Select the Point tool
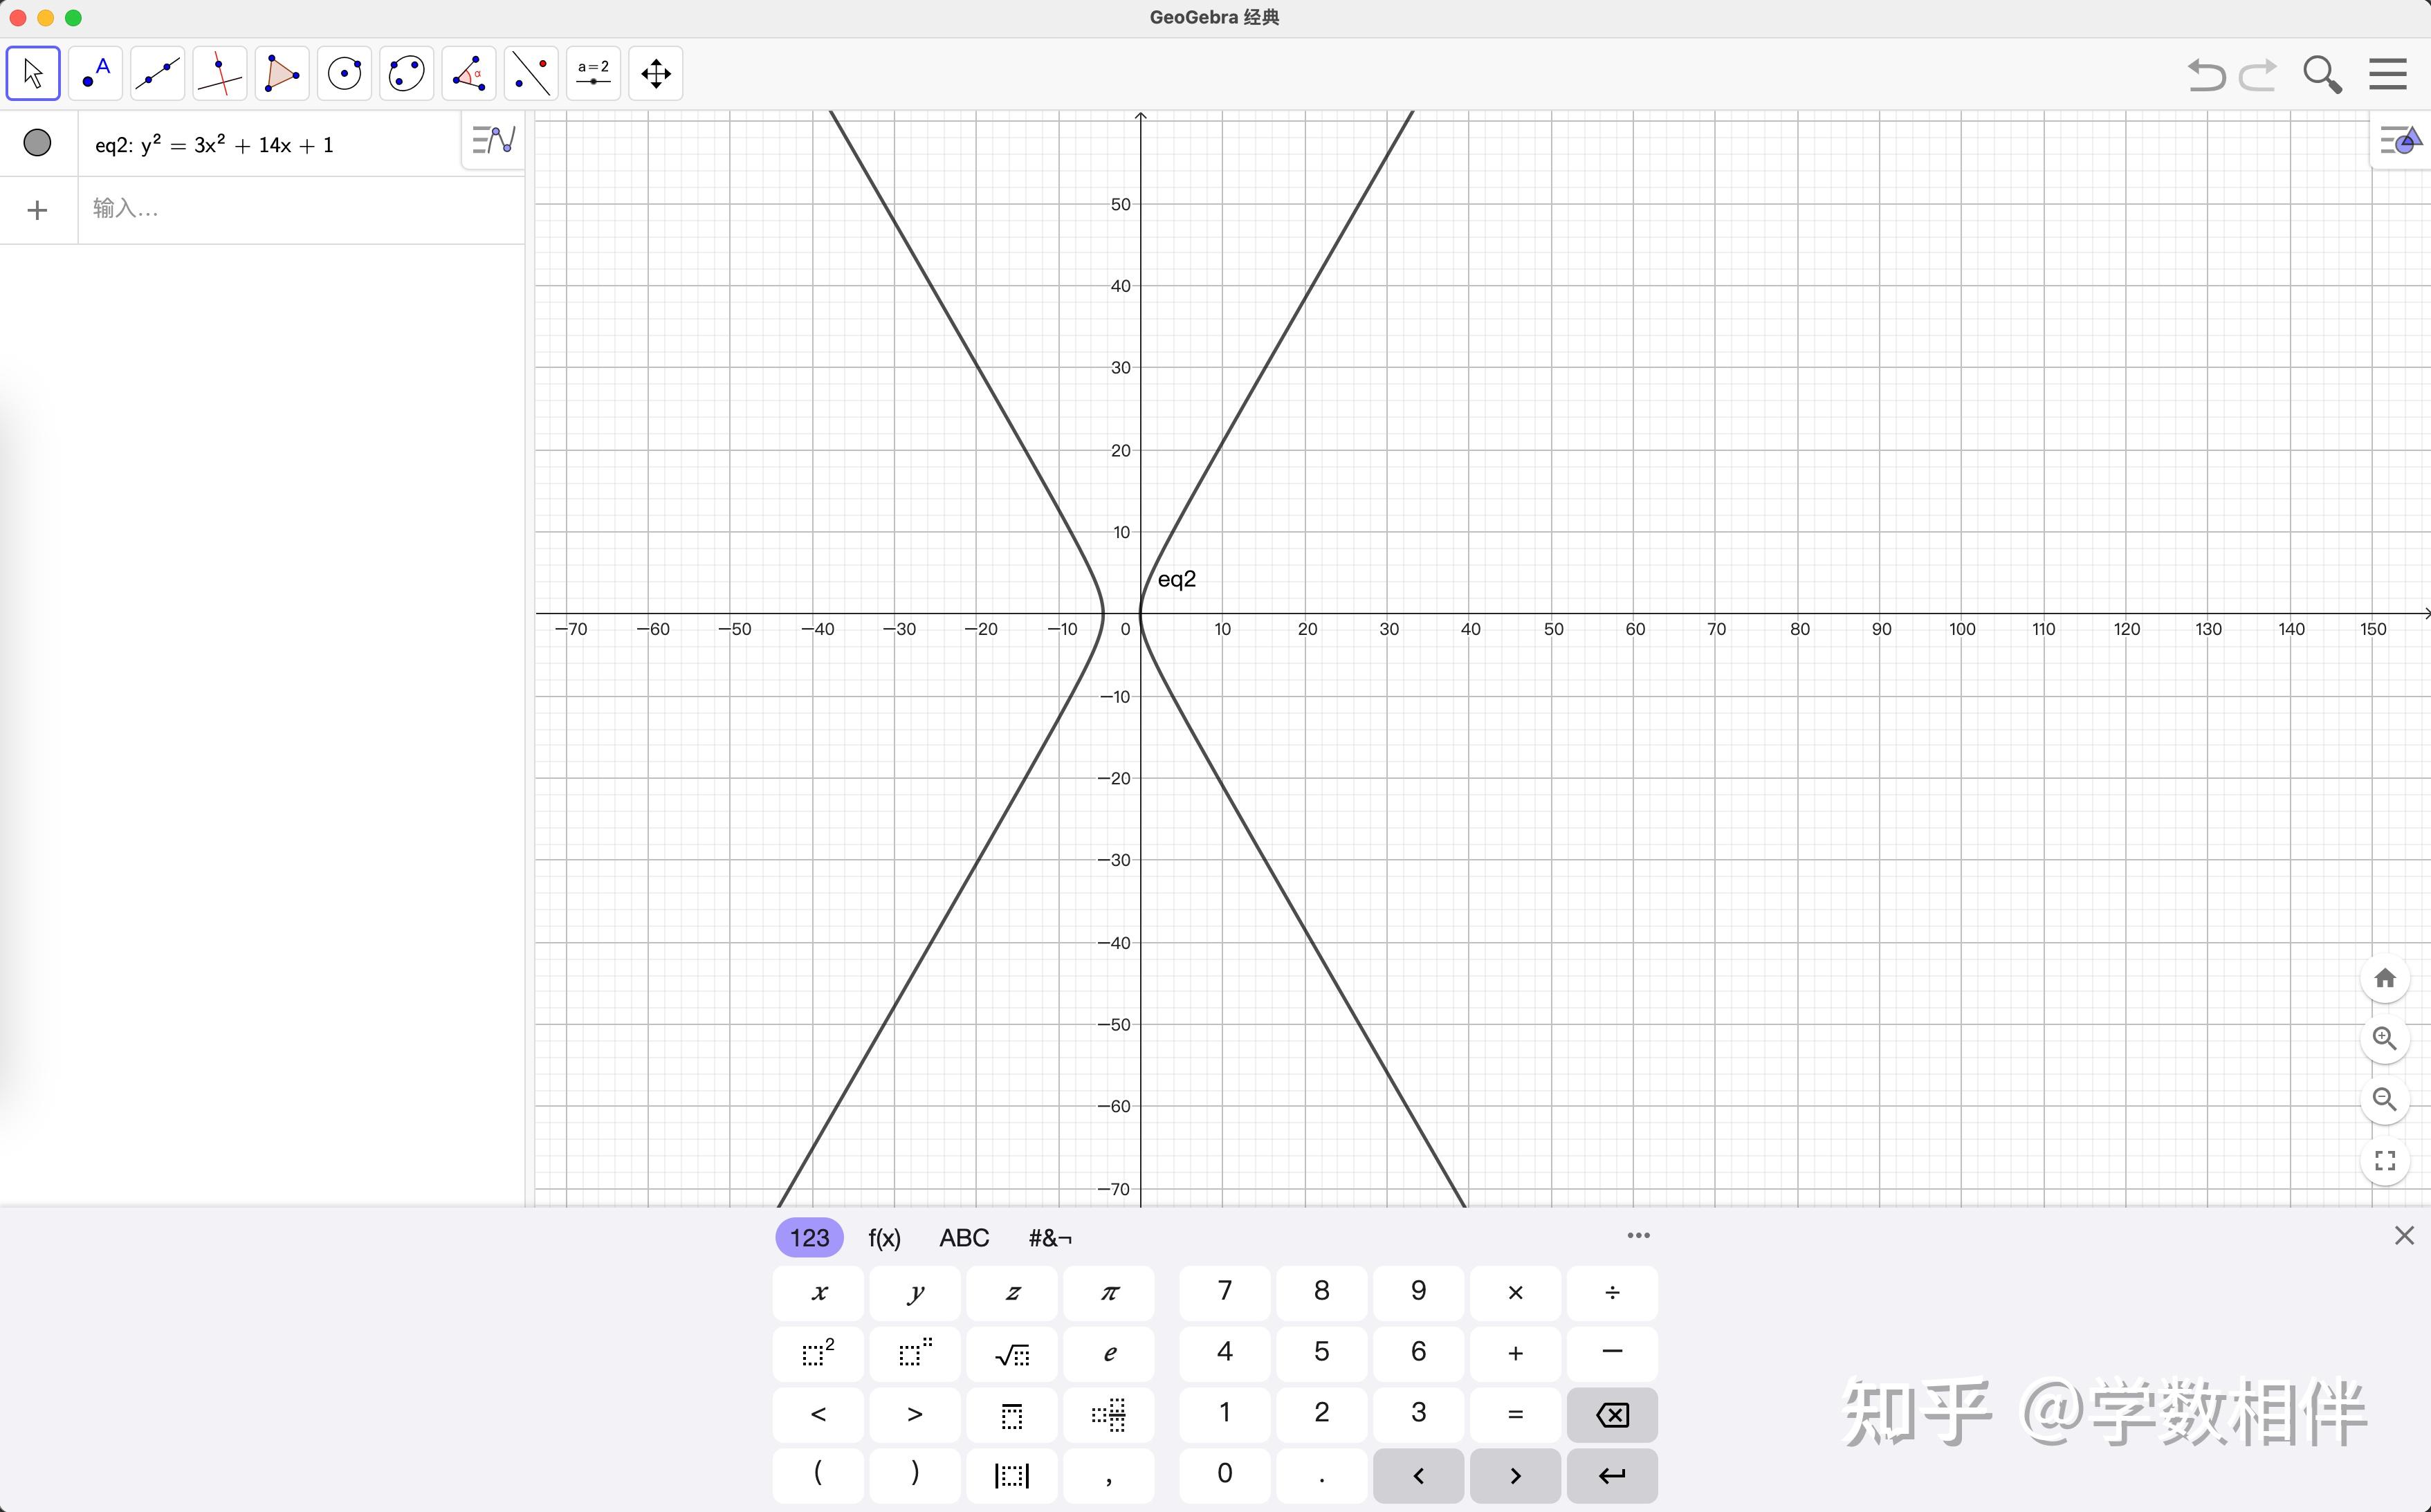 95,73
